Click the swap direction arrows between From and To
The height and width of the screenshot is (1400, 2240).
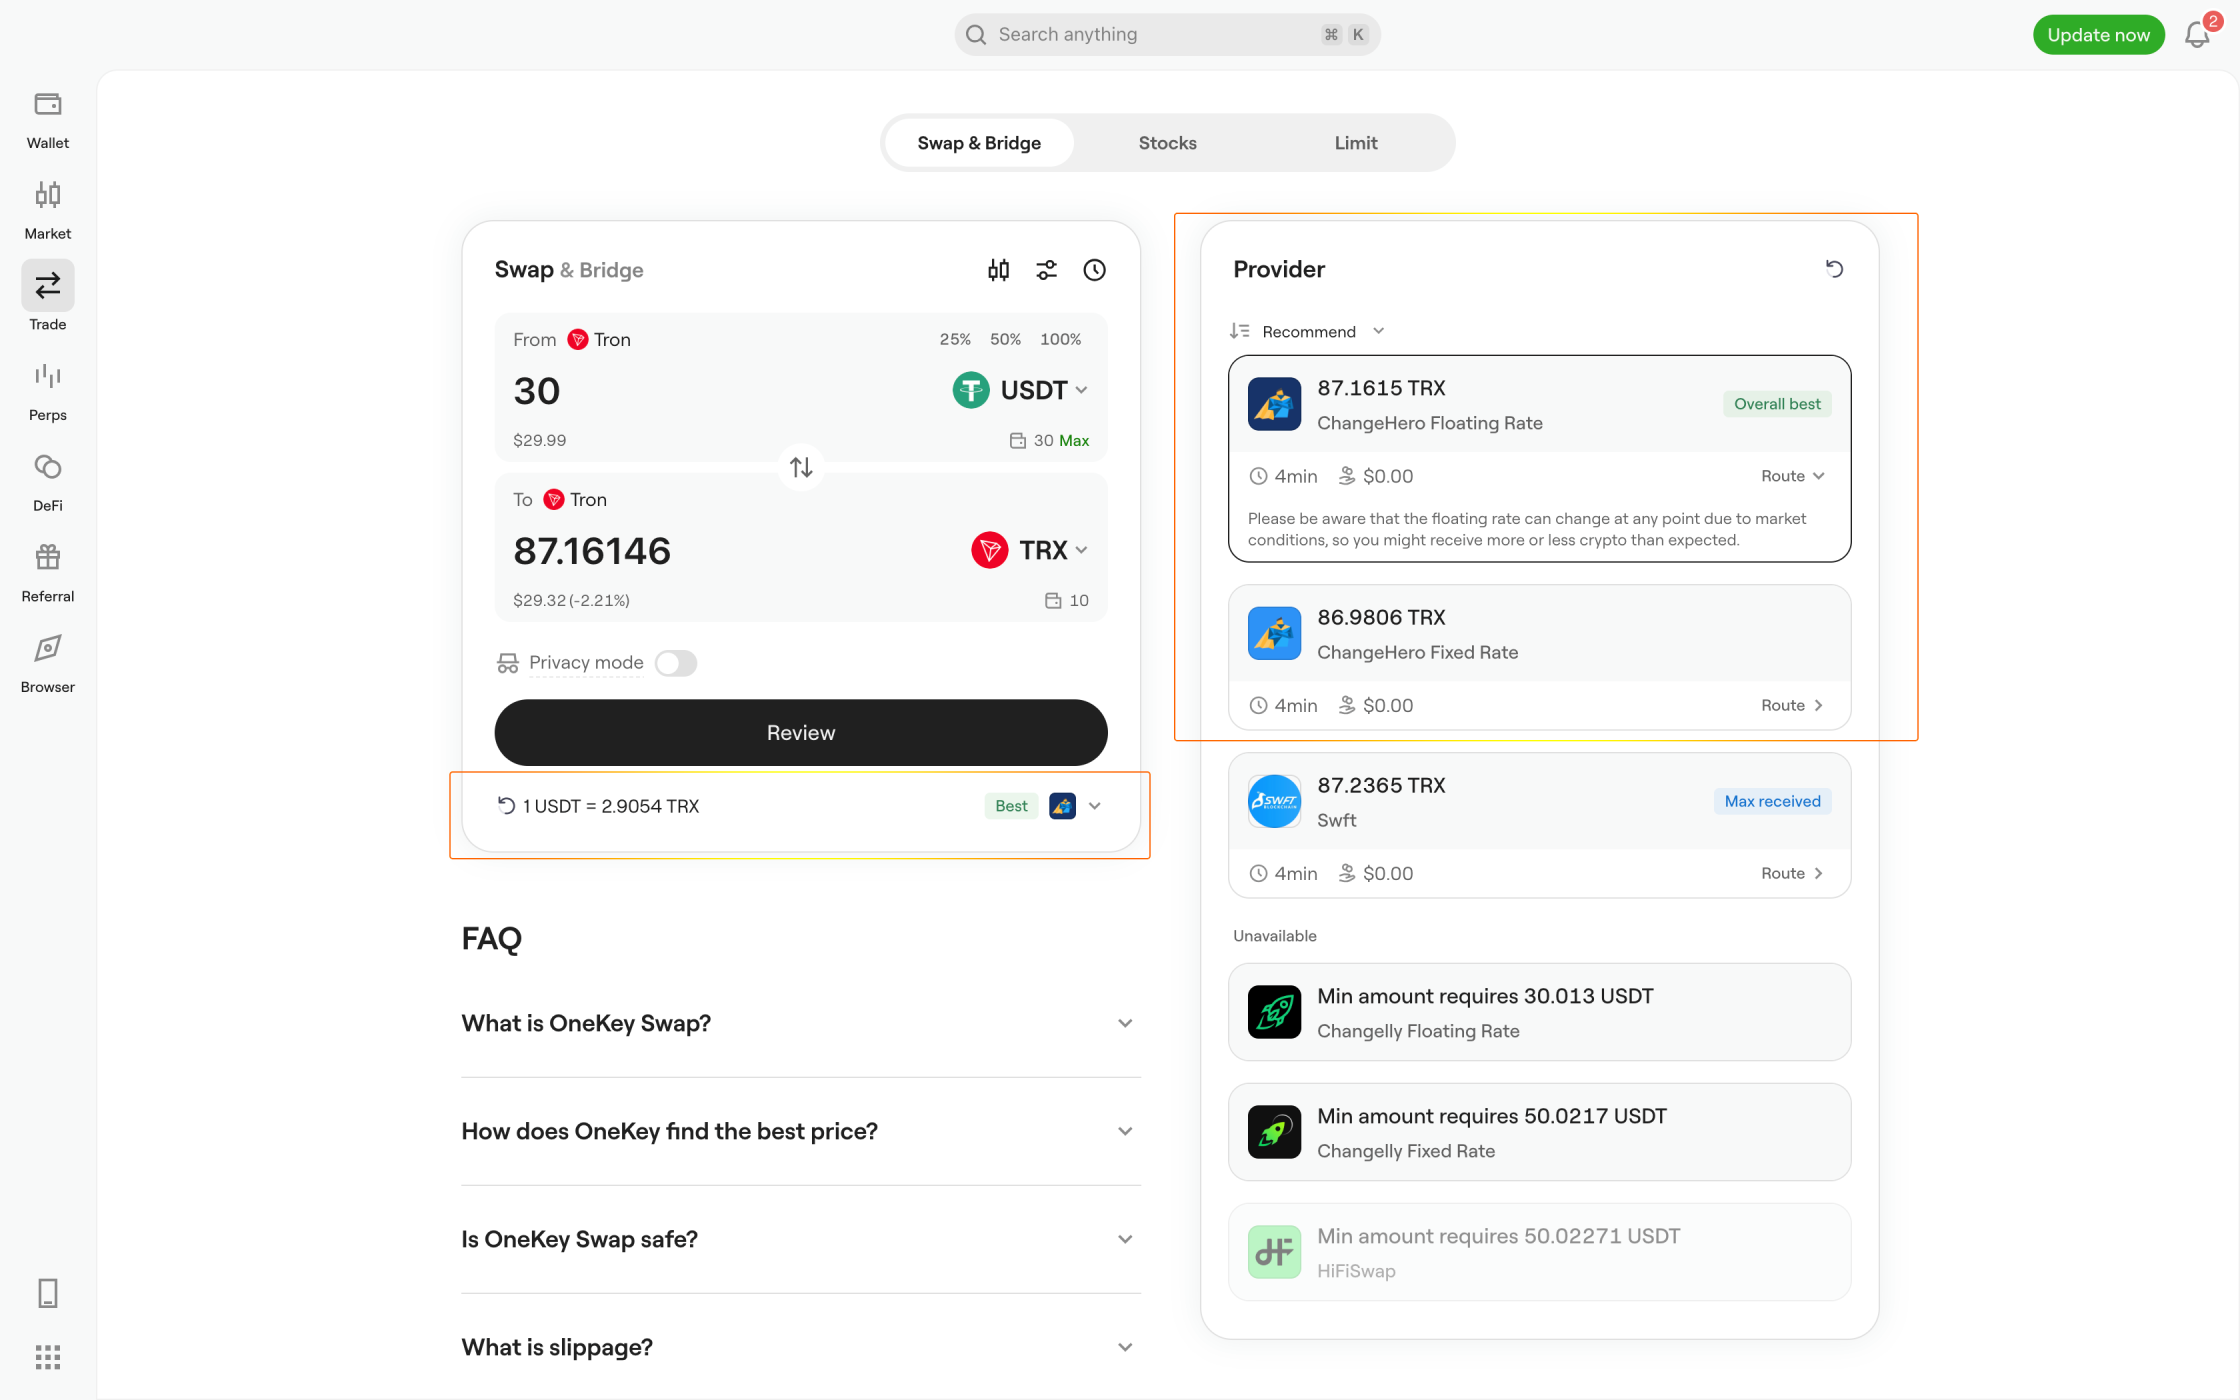pos(801,467)
